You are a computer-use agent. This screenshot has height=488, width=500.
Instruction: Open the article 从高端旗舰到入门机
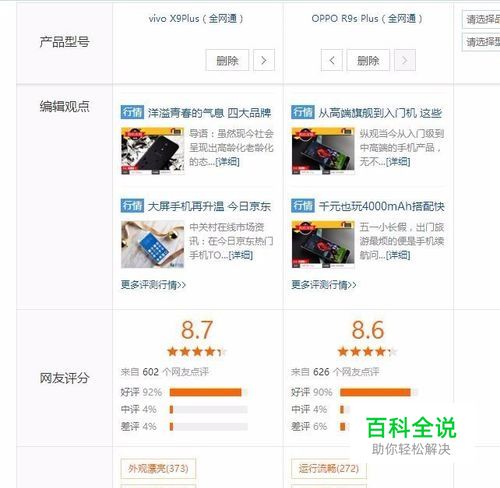click(380, 113)
